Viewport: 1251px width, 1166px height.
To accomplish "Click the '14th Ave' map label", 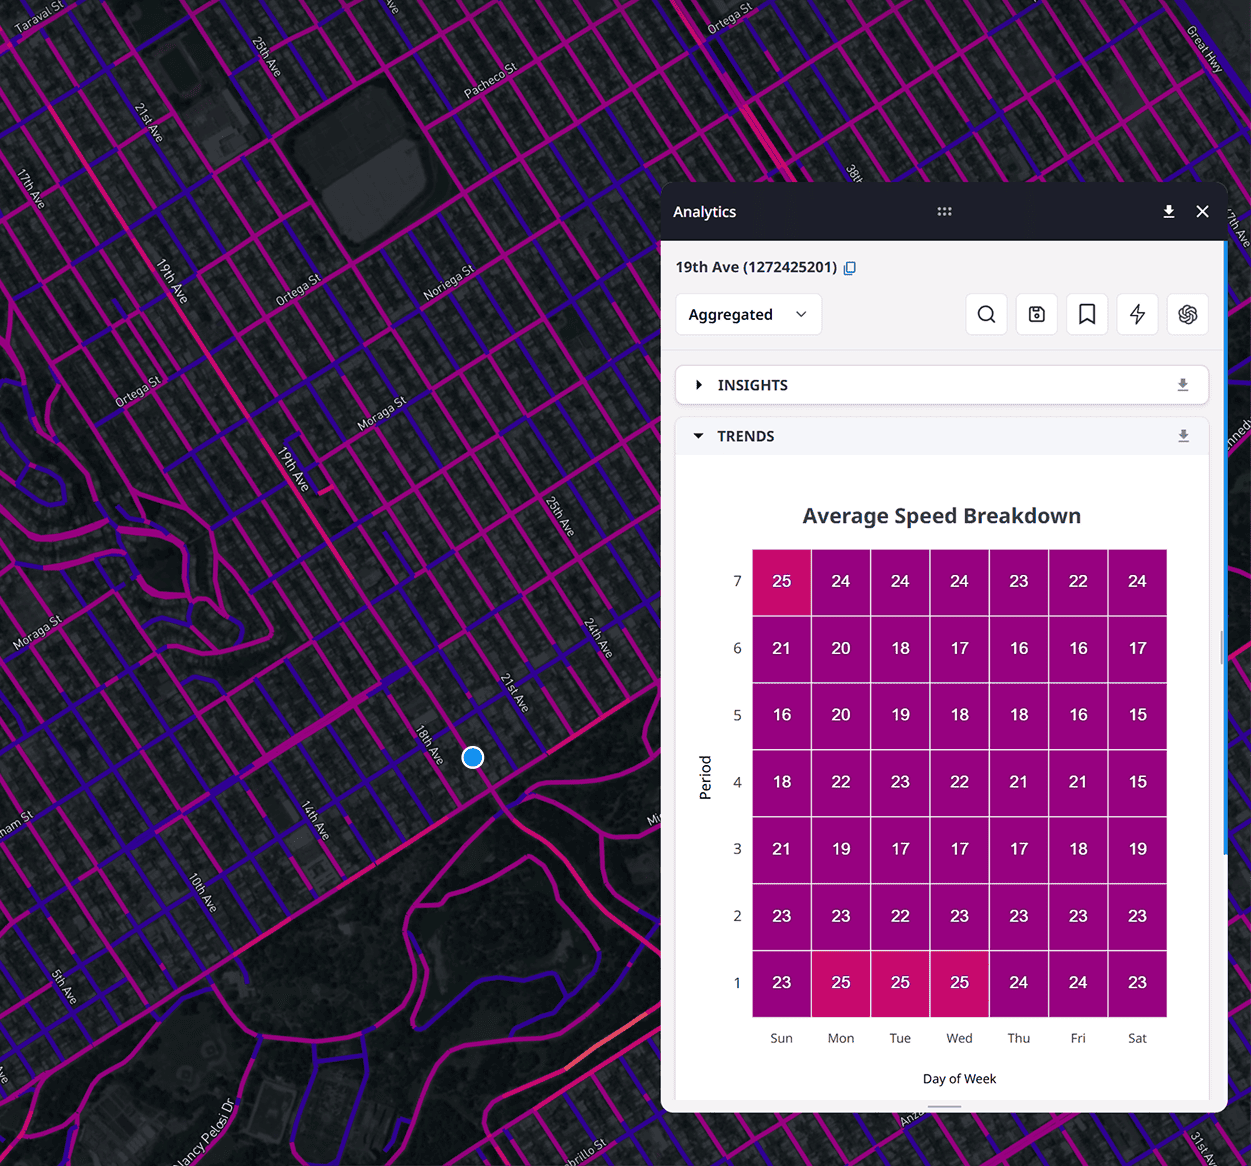I will click(x=316, y=820).
